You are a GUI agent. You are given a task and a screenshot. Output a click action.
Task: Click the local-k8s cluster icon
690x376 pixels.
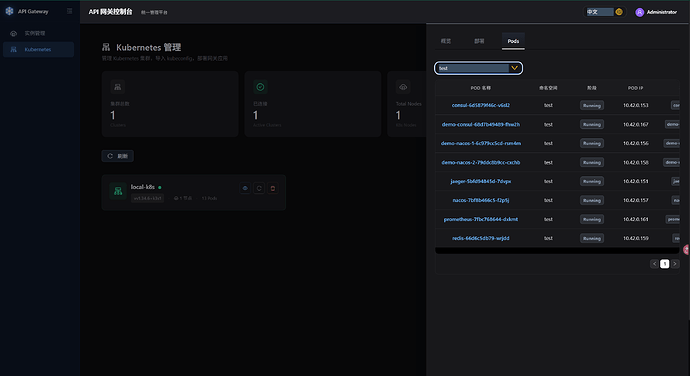(118, 191)
